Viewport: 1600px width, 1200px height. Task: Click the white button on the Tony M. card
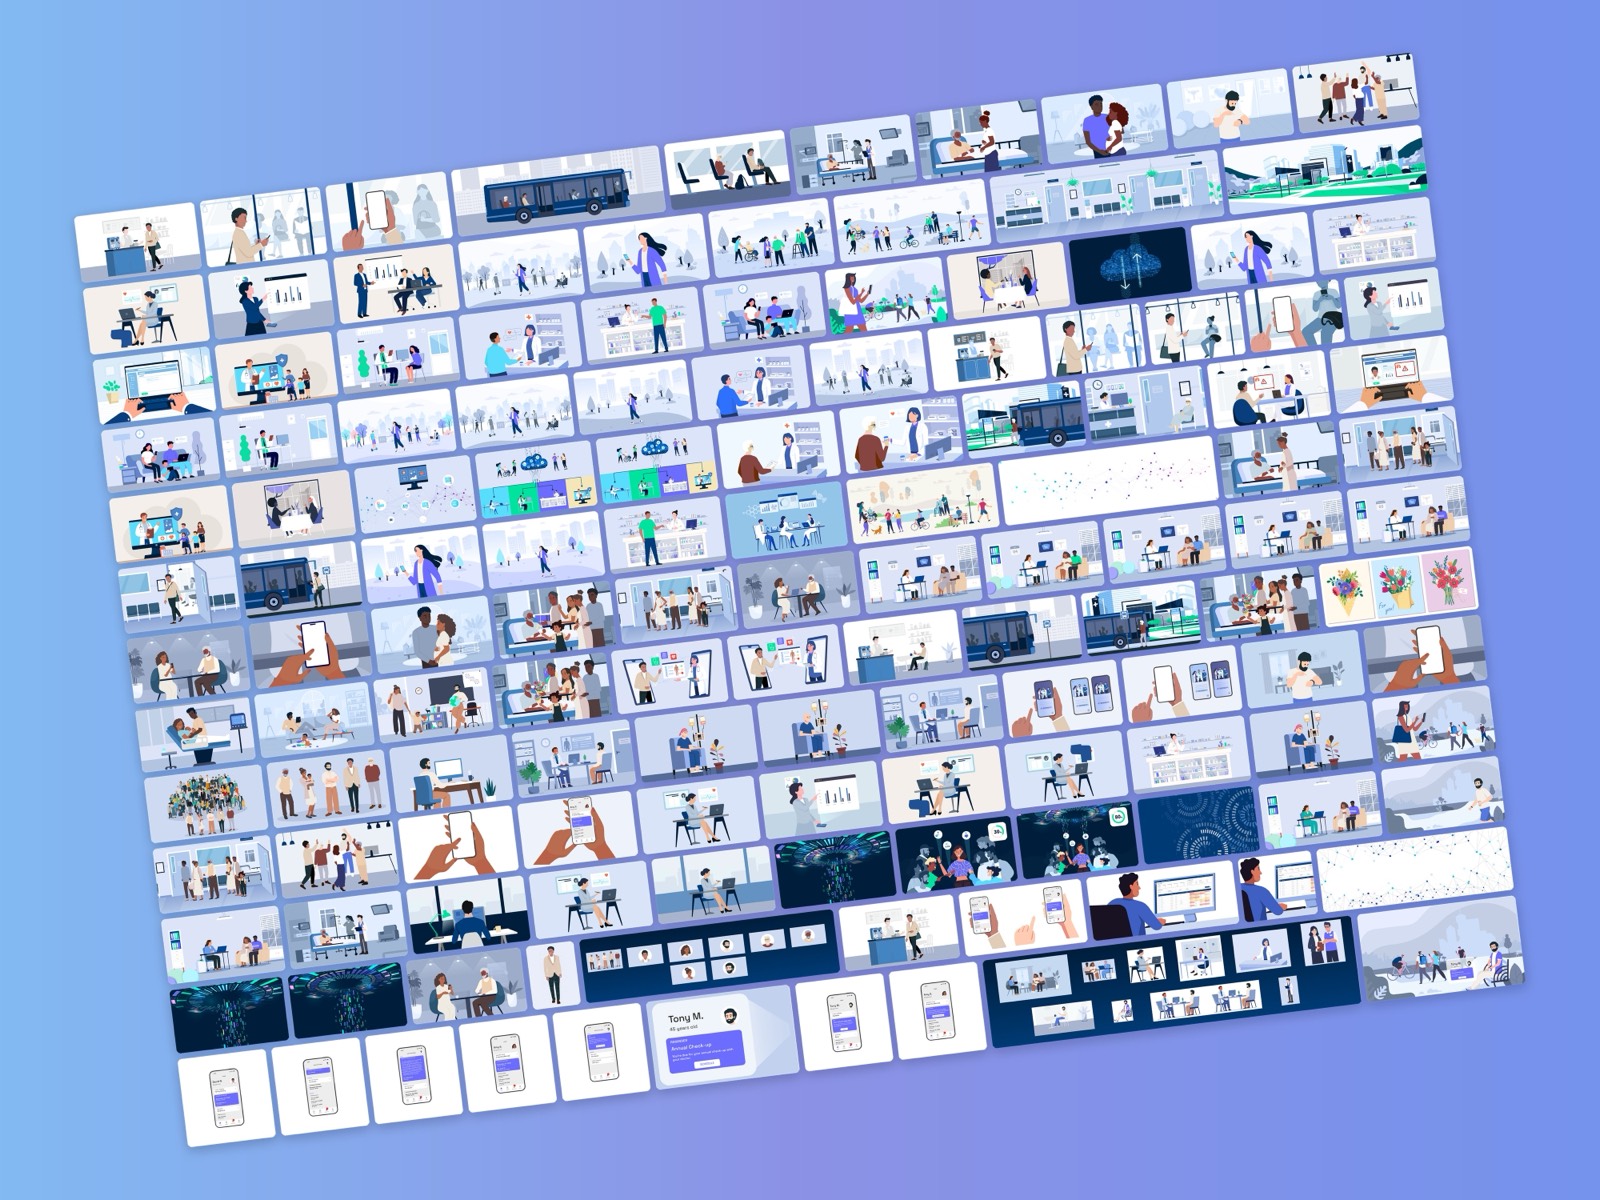(707, 1064)
